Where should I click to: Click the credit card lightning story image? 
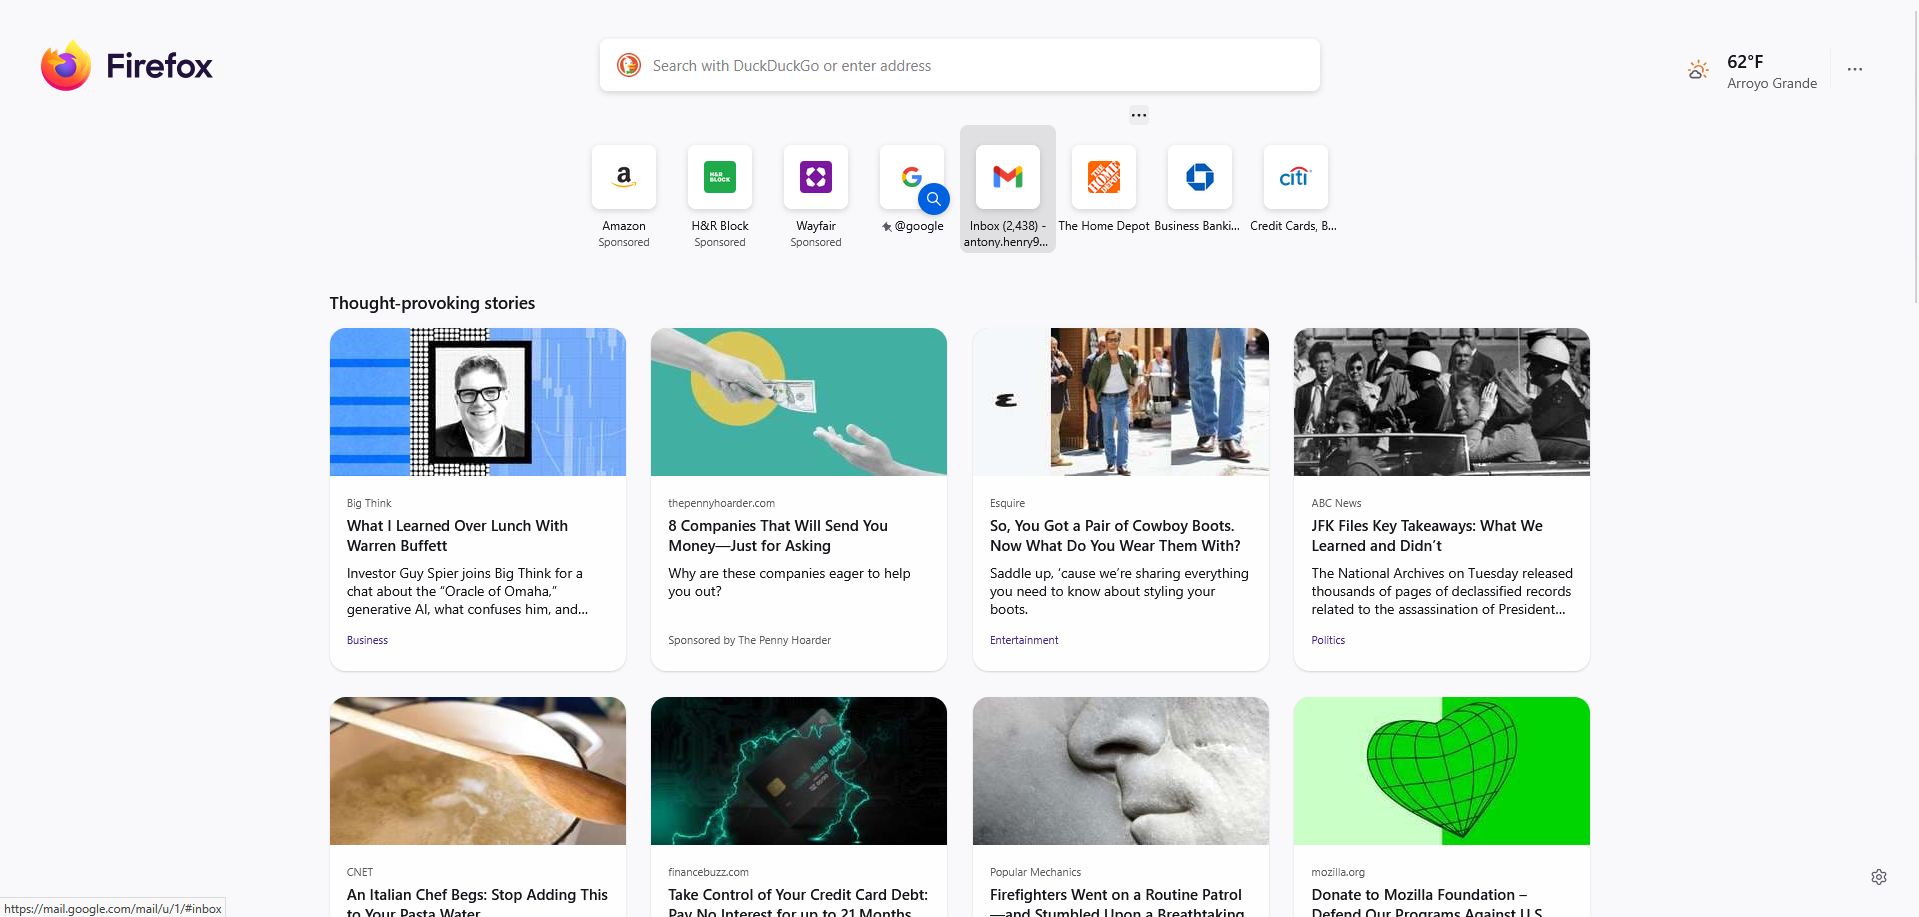(x=799, y=771)
